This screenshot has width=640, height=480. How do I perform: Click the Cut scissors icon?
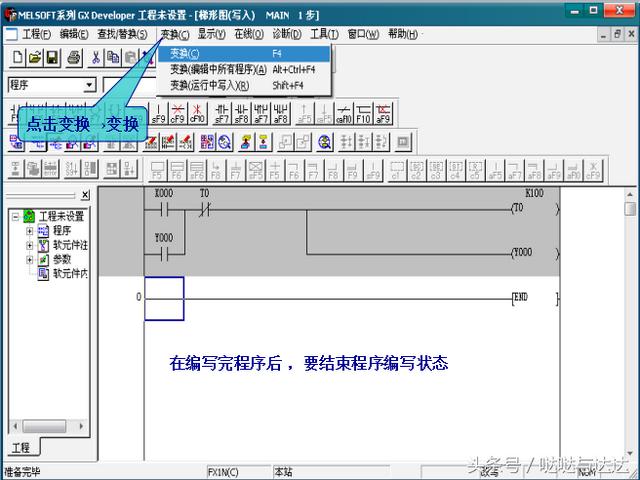[96, 58]
